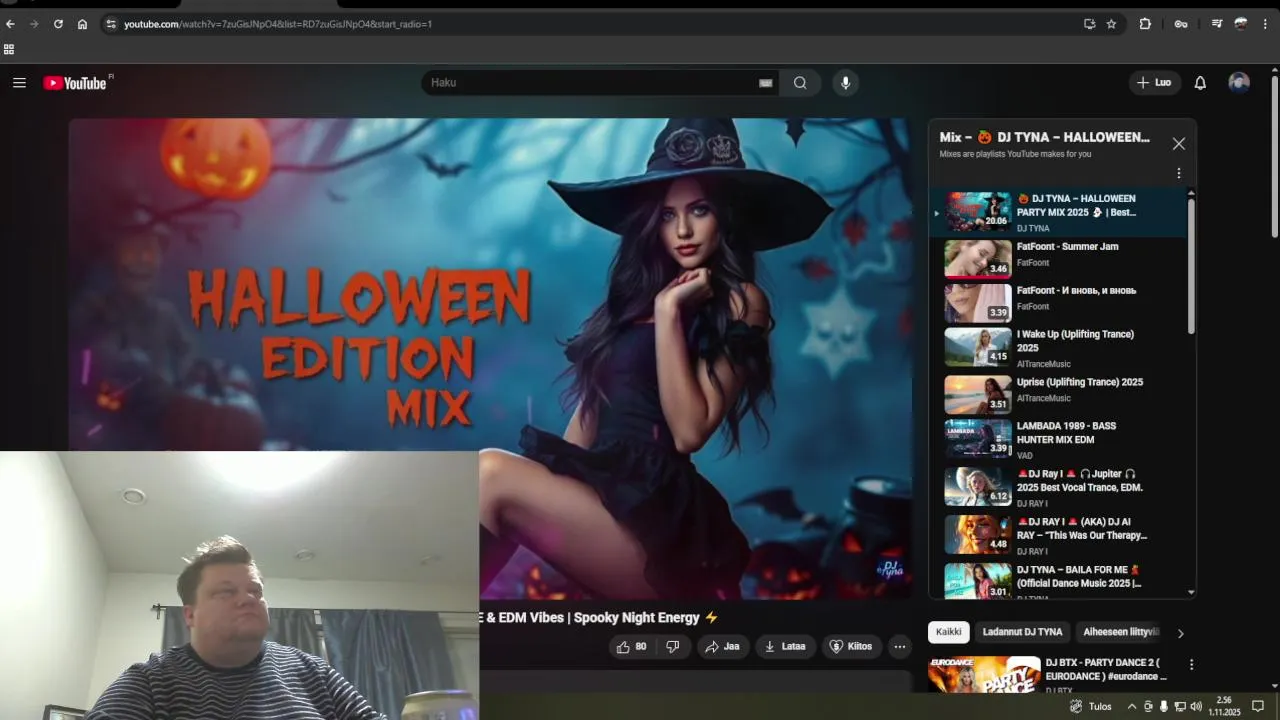Install app icon in the address bar
The height and width of the screenshot is (720, 1280).
pyautogui.click(x=1089, y=24)
